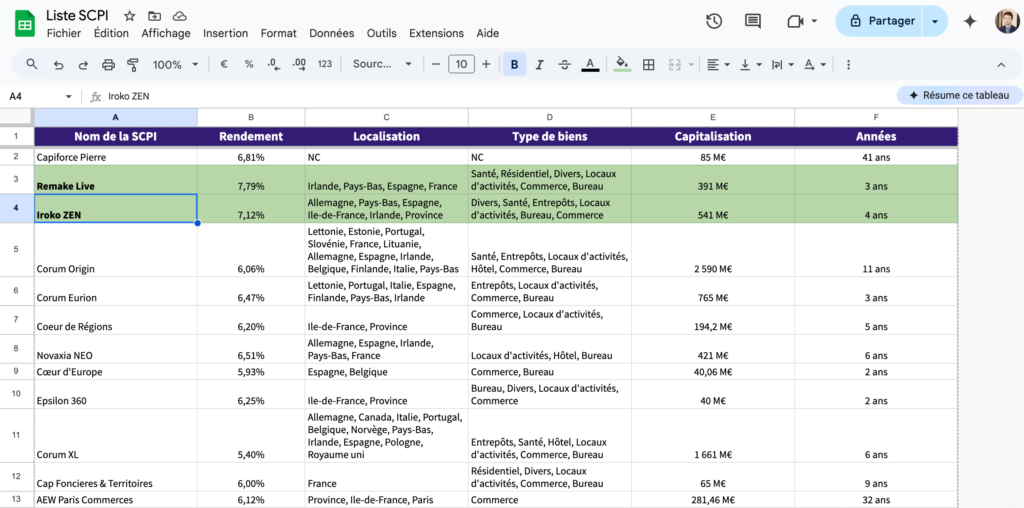Click the select all corner box
This screenshot has width=1024, height=508.
tap(16, 118)
